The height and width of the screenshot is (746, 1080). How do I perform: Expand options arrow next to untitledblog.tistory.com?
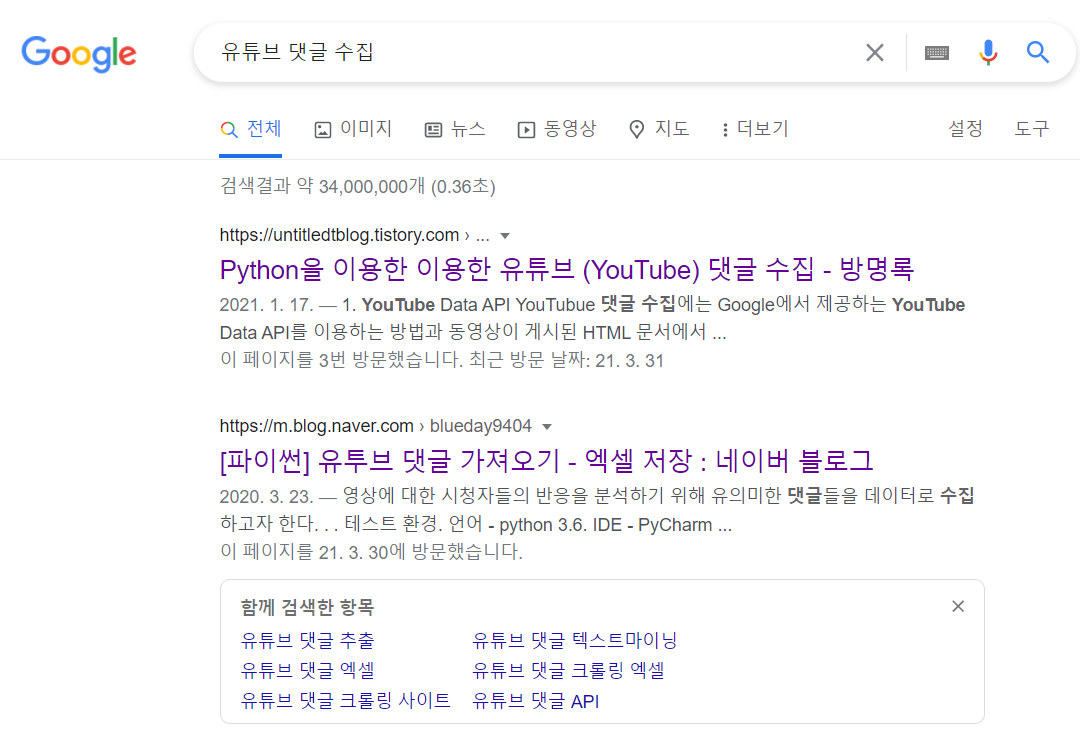pos(505,236)
